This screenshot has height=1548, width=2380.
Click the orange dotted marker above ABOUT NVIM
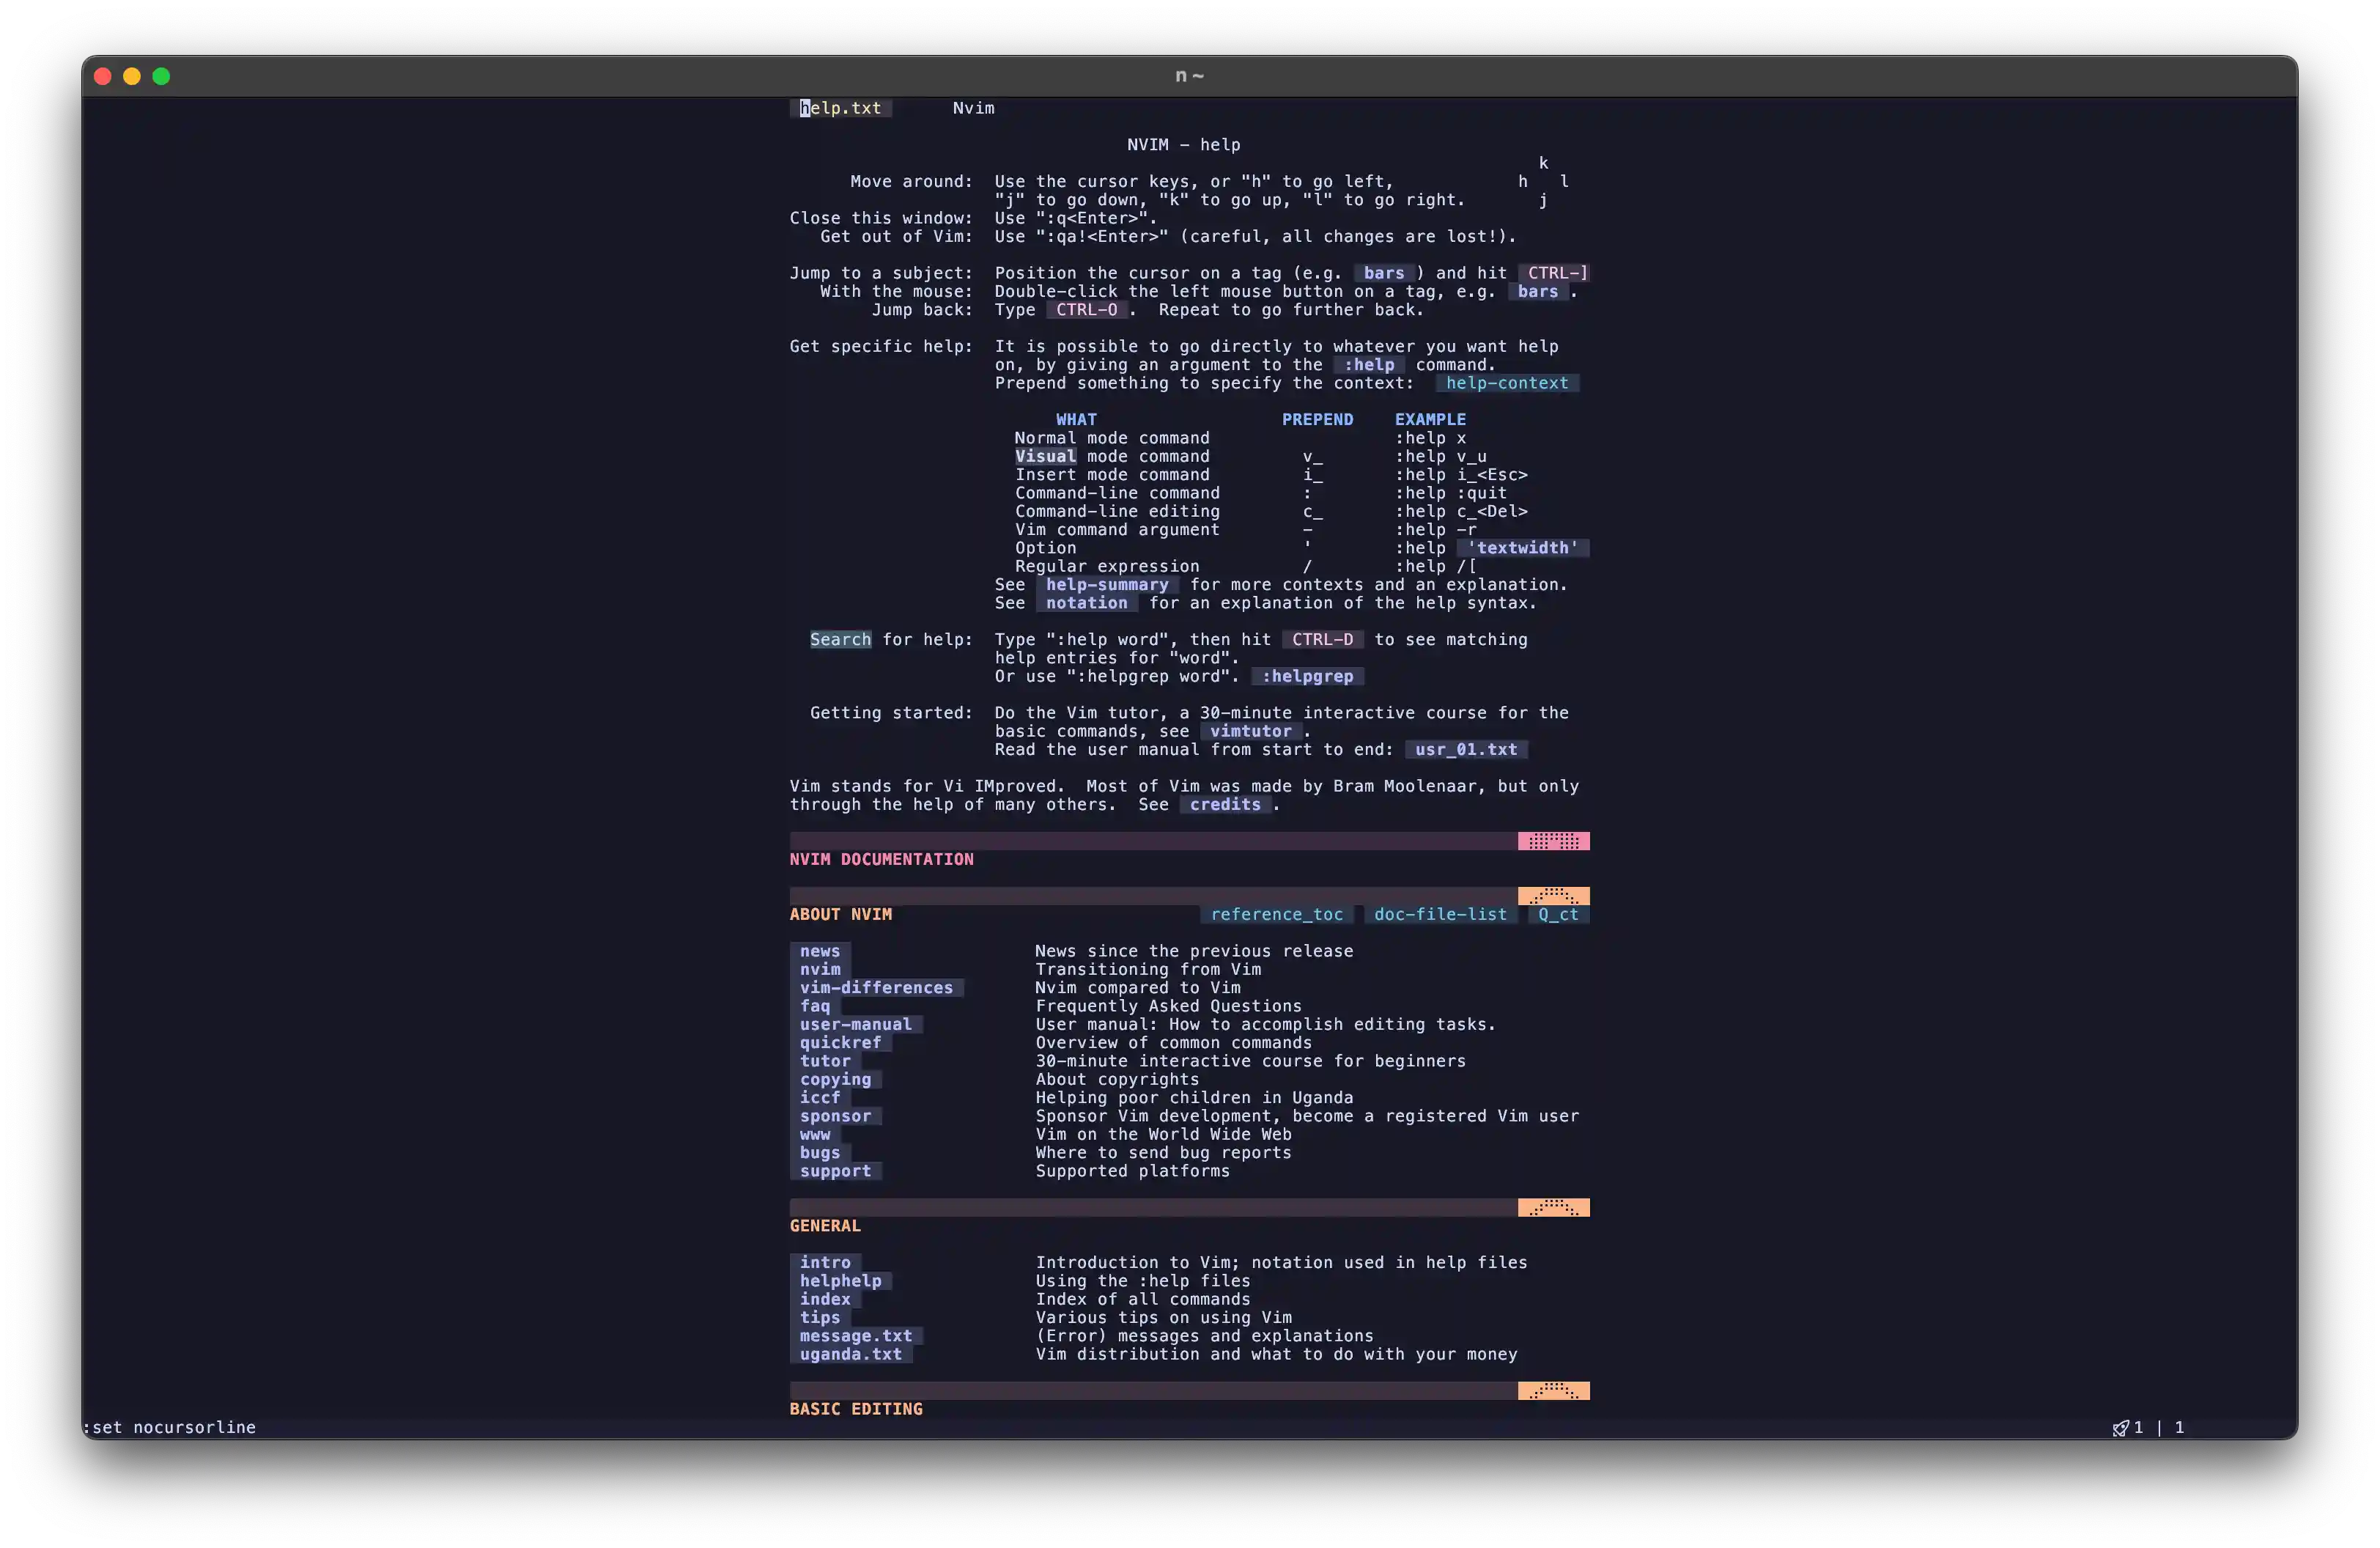tap(1553, 896)
